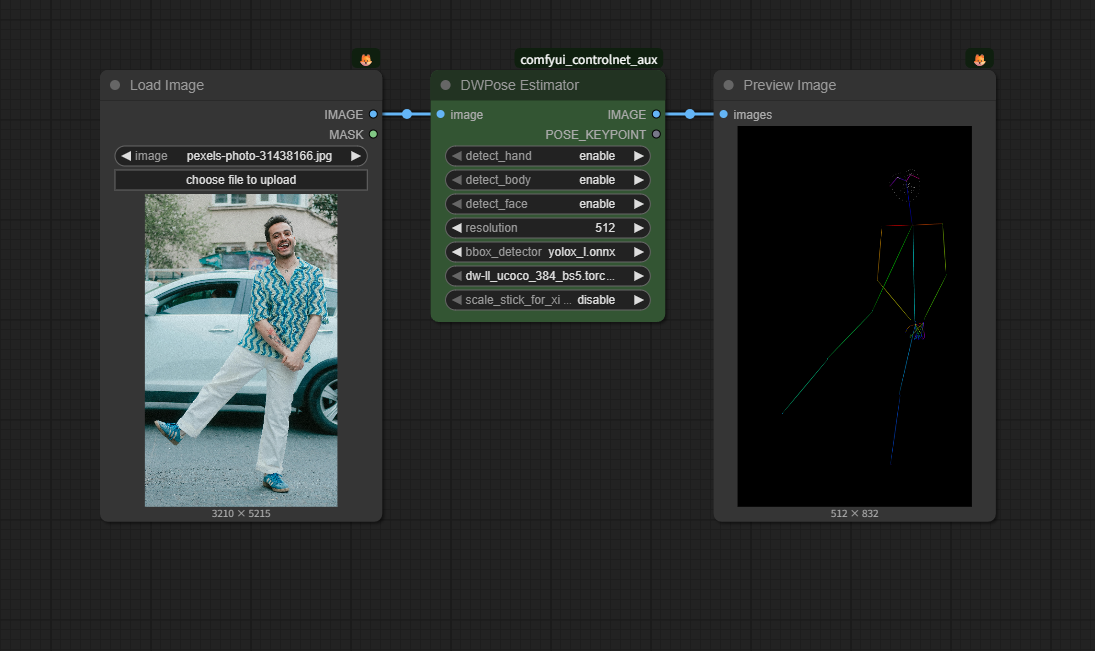Collapse the Load Image node via its dot
Screen dimensions: 1095x651
[115, 86]
